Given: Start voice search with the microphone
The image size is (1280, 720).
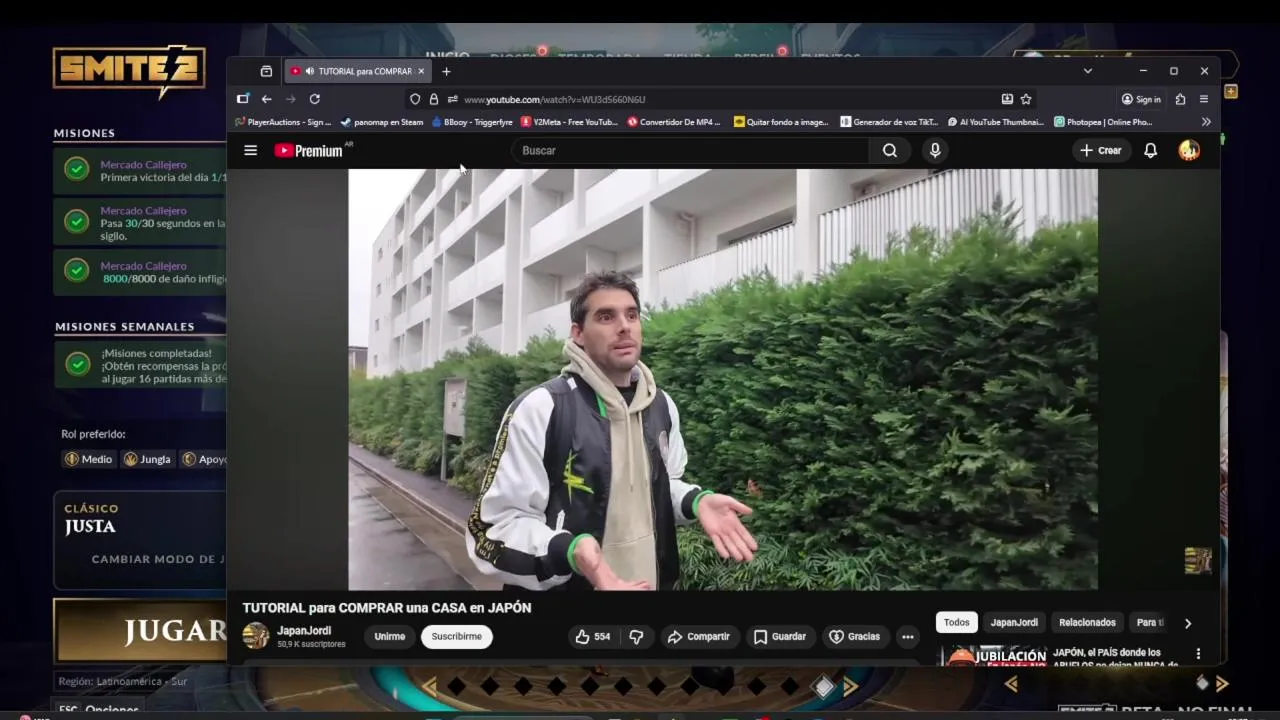Looking at the screenshot, I should (x=935, y=150).
